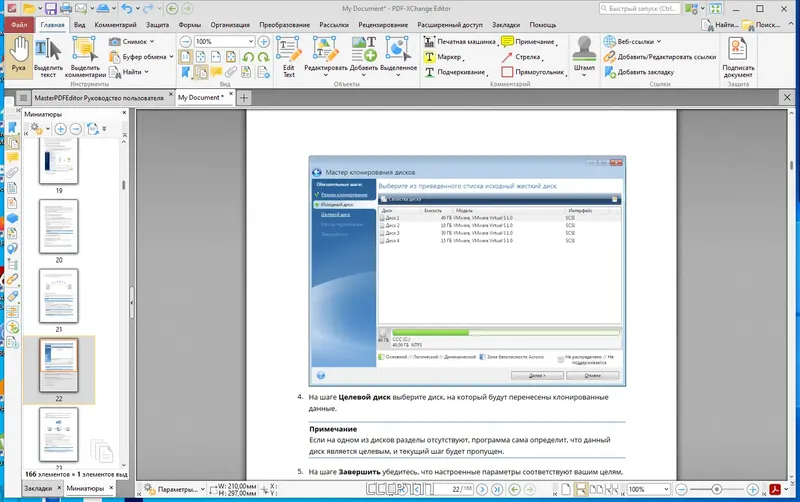This screenshot has height=502, width=800.
Task: Click the Edit Text tool
Action: click(x=289, y=56)
